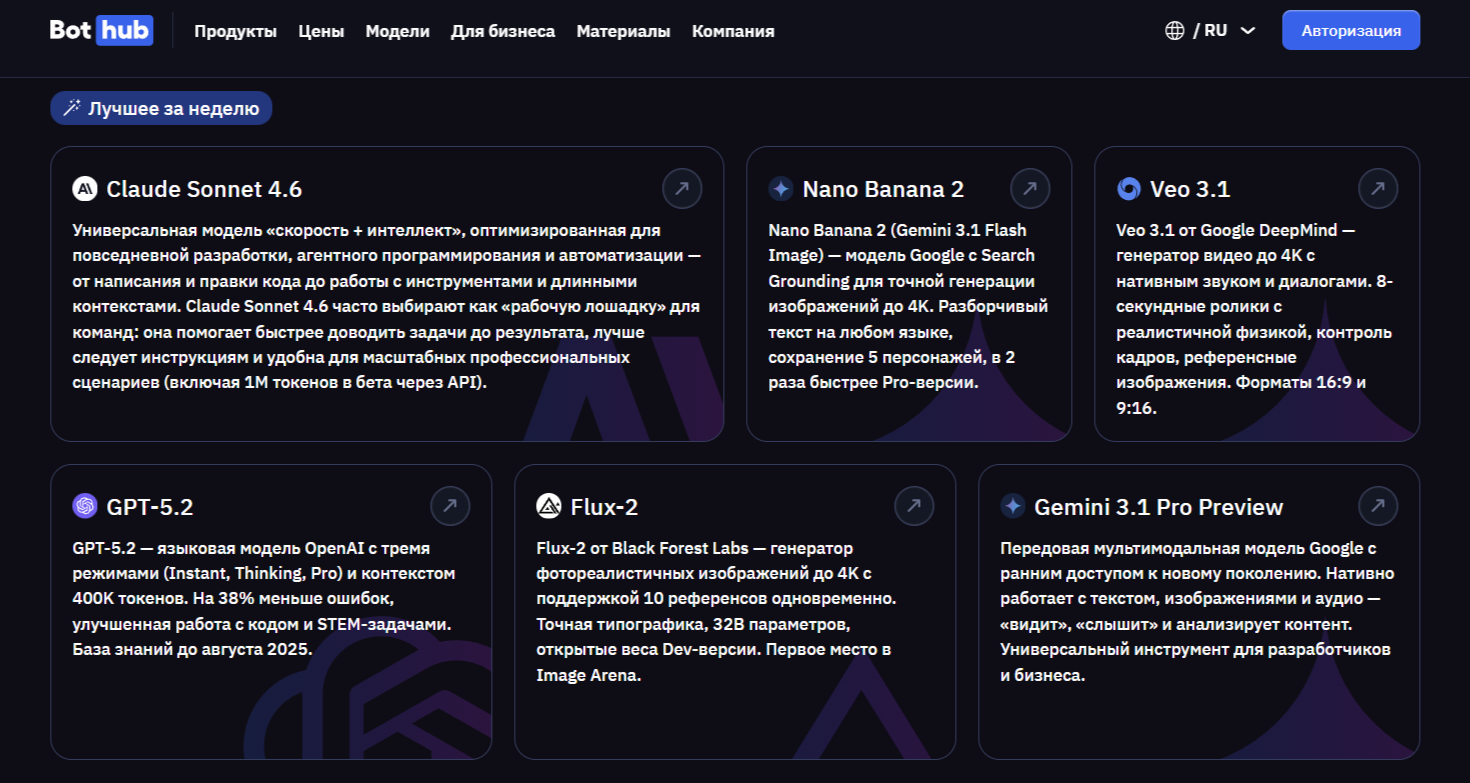Click the external-link arrow on the Veo 3.1 card
Image resolution: width=1470 pixels, height=783 pixels.
pos(1379,188)
